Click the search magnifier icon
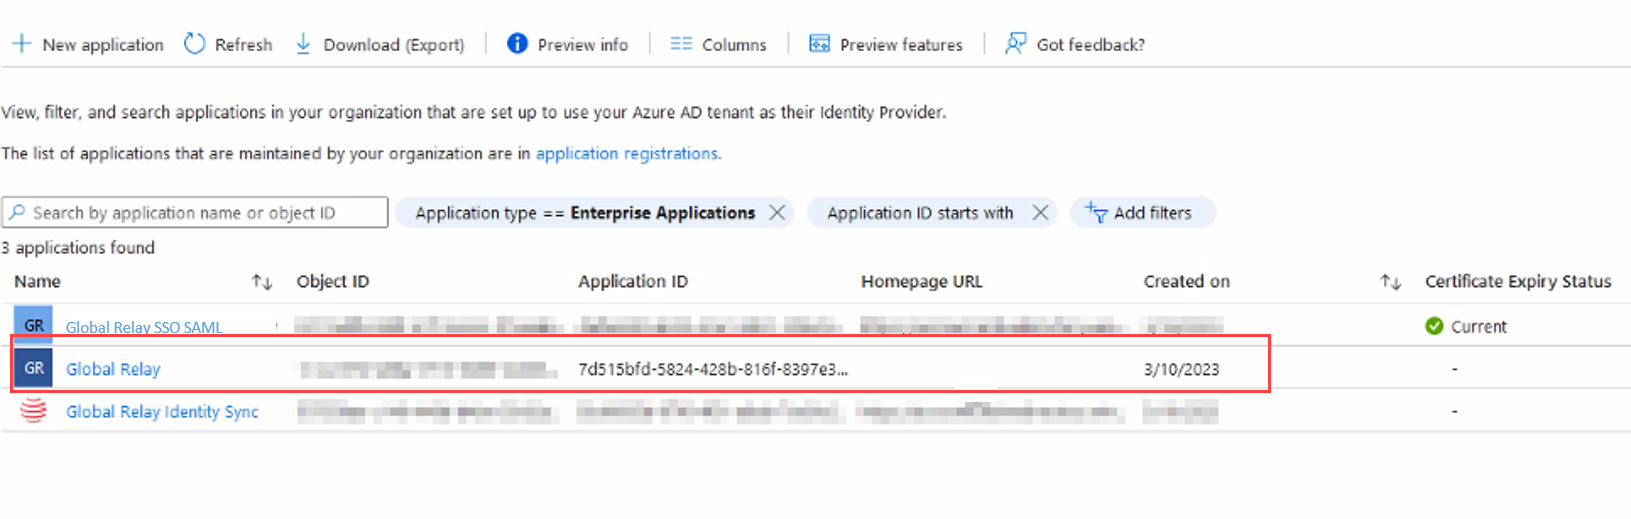Viewport: 1631px width, 519px height. click(x=17, y=212)
